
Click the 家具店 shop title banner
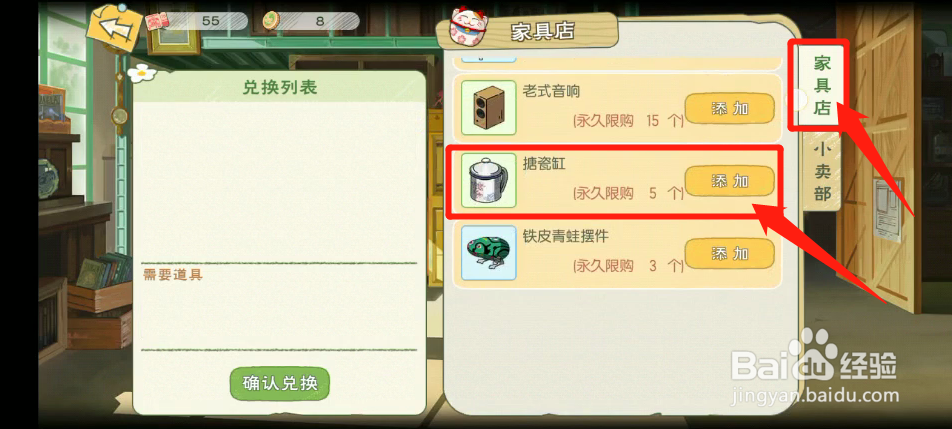tap(540, 31)
